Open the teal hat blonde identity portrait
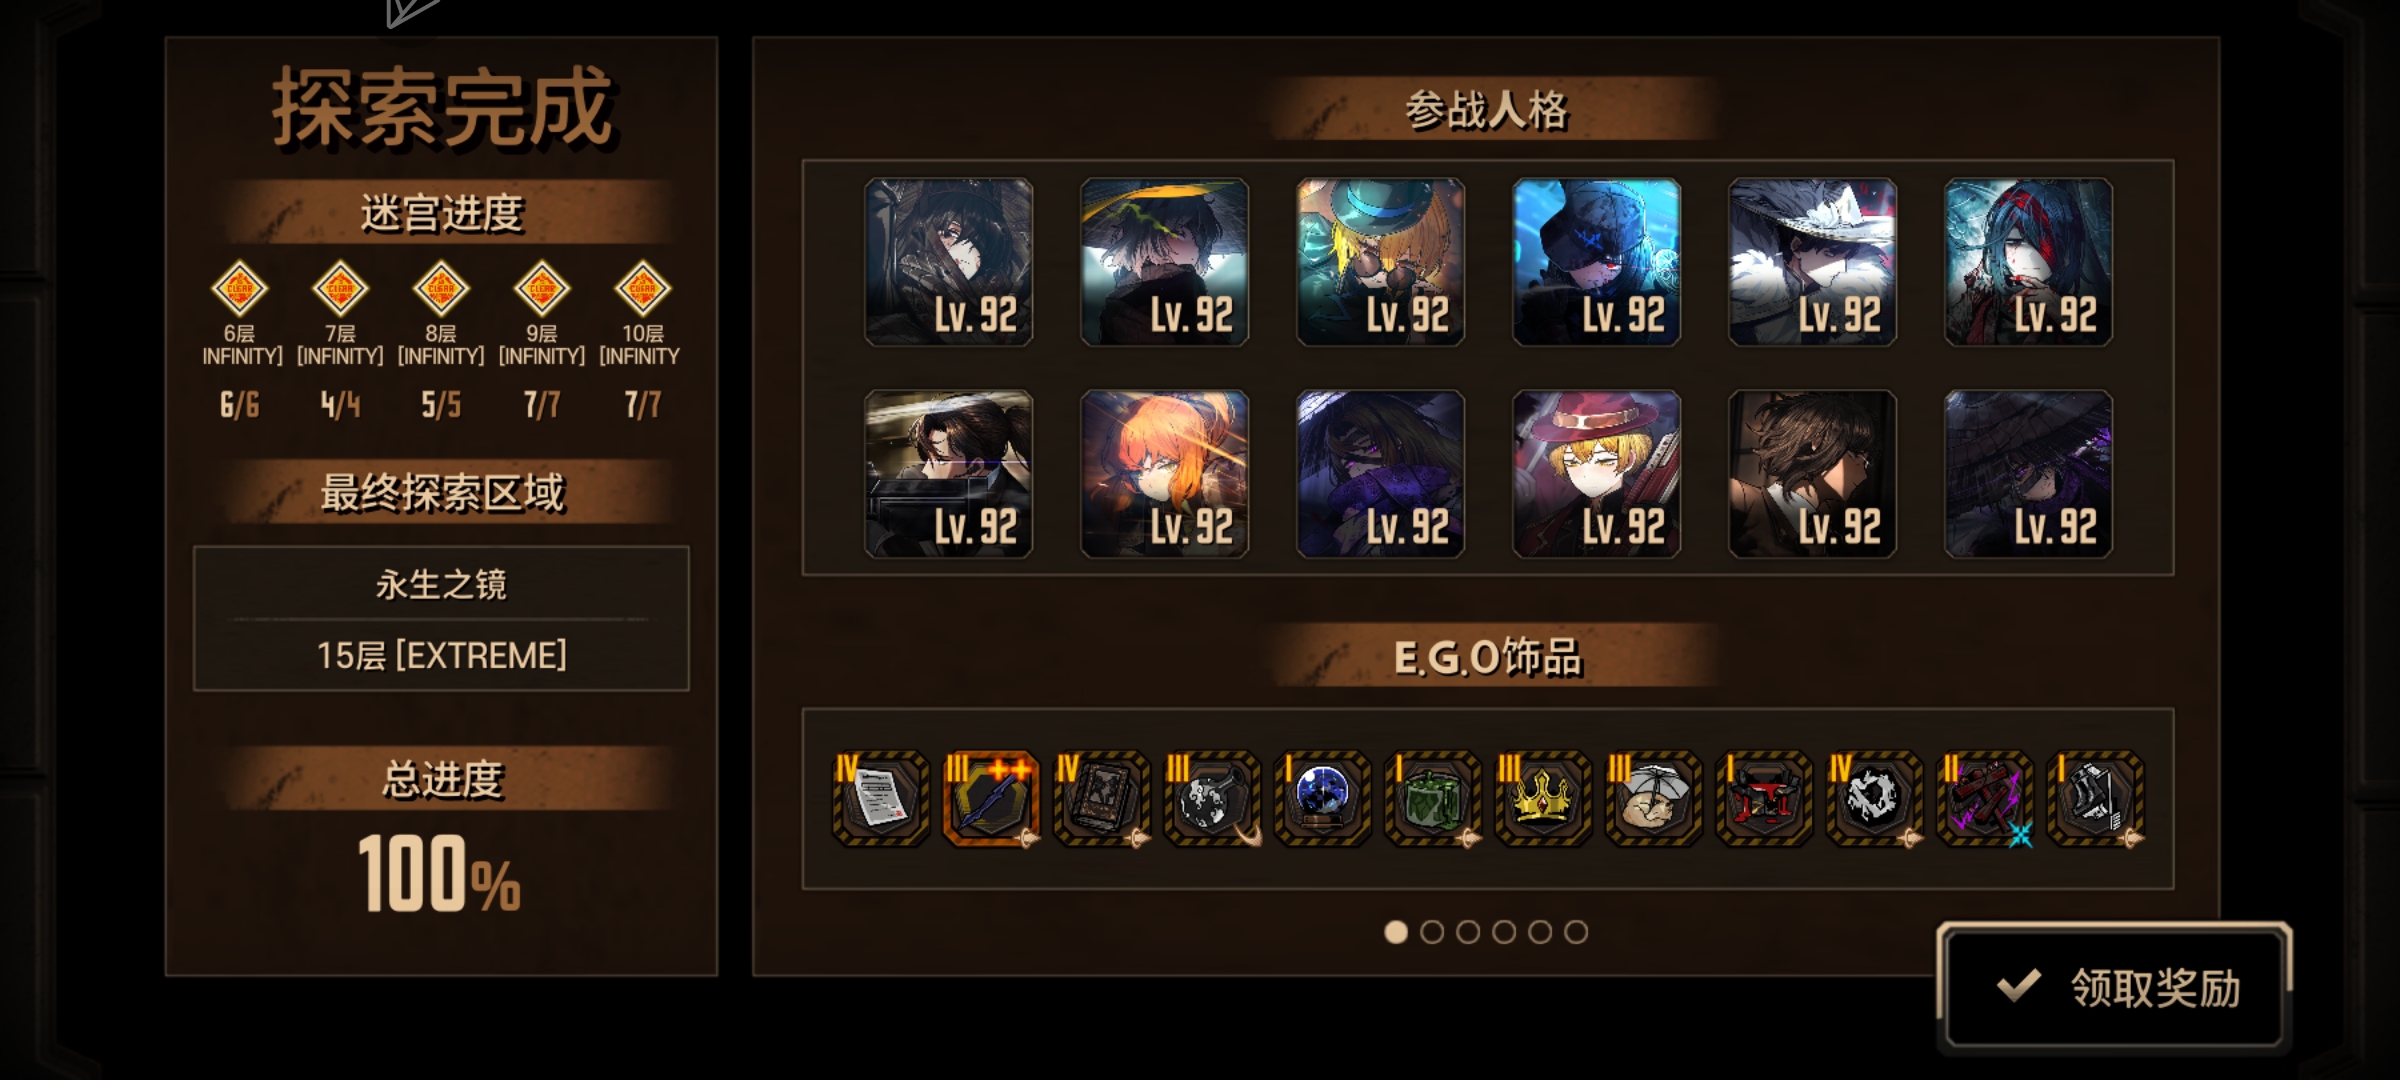This screenshot has width=2400, height=1080. point(1381,262)
